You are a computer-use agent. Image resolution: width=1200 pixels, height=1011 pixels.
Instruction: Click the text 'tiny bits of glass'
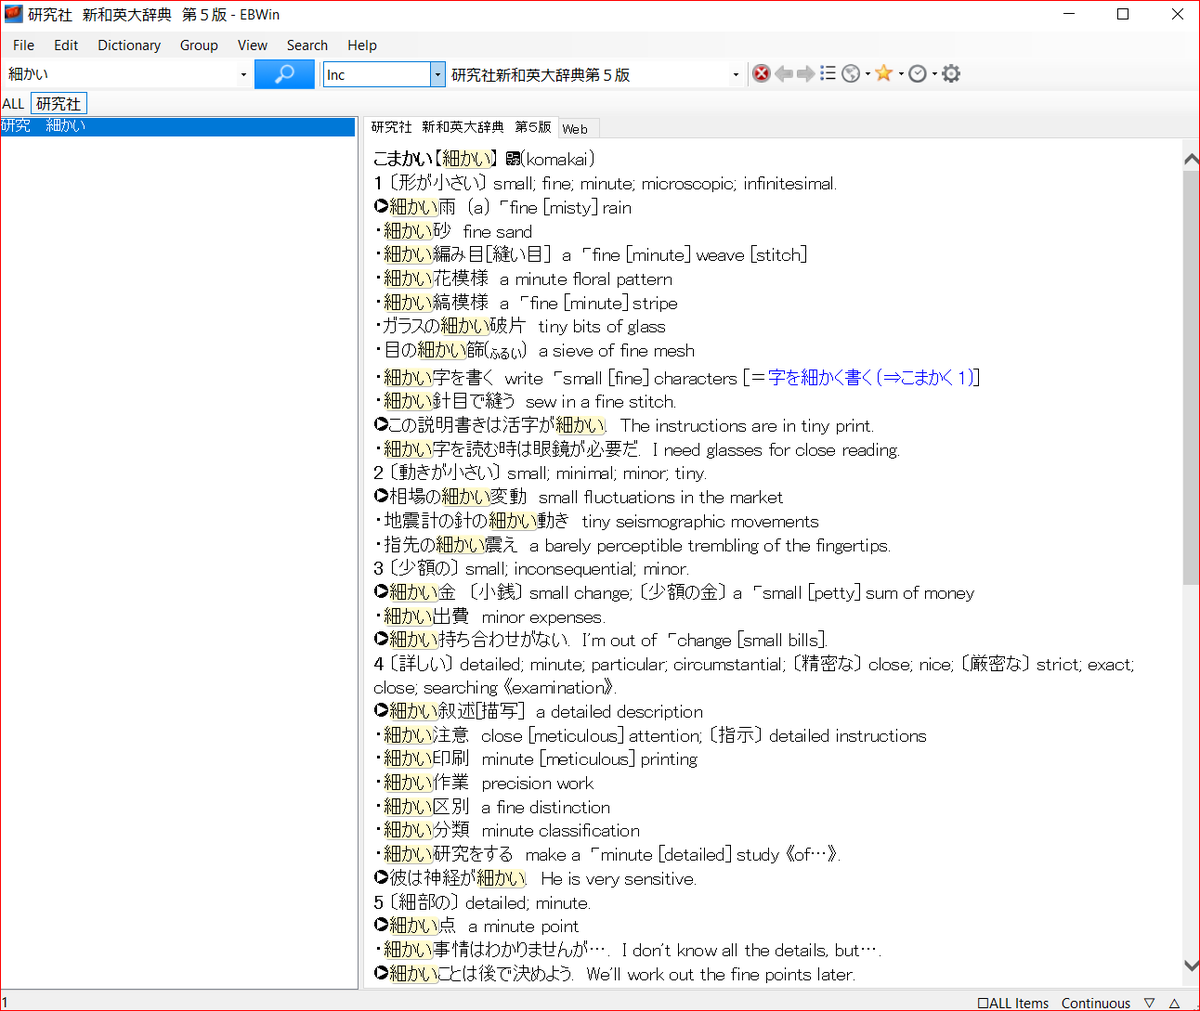[x=601, y=327]
